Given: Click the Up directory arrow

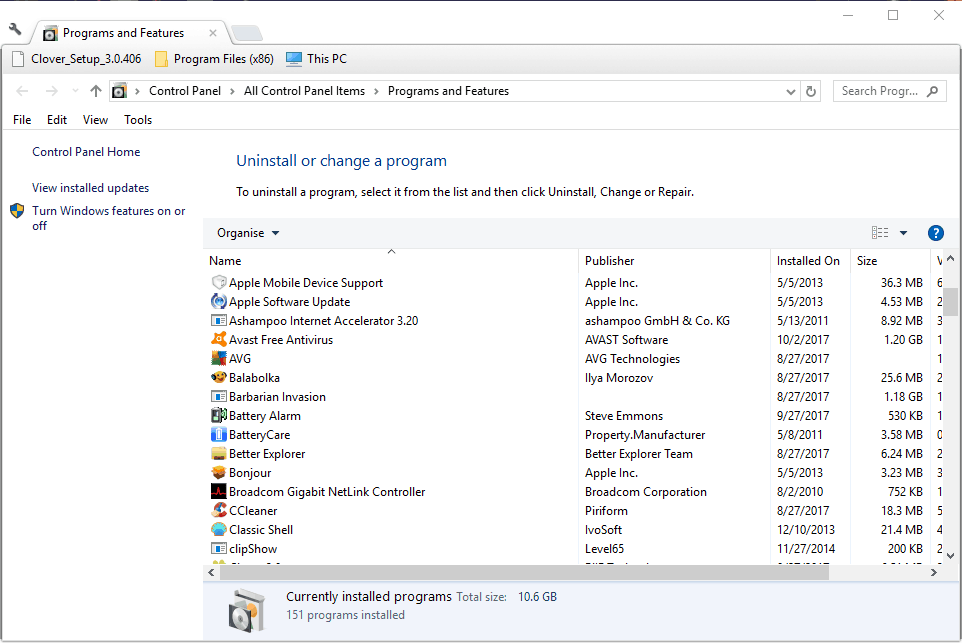Looking at the screenshot, I should click(x=96, y=91).
